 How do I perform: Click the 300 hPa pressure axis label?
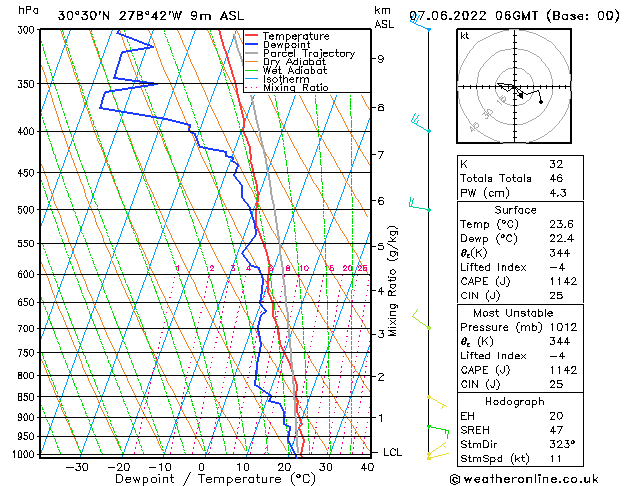[28, 30]
